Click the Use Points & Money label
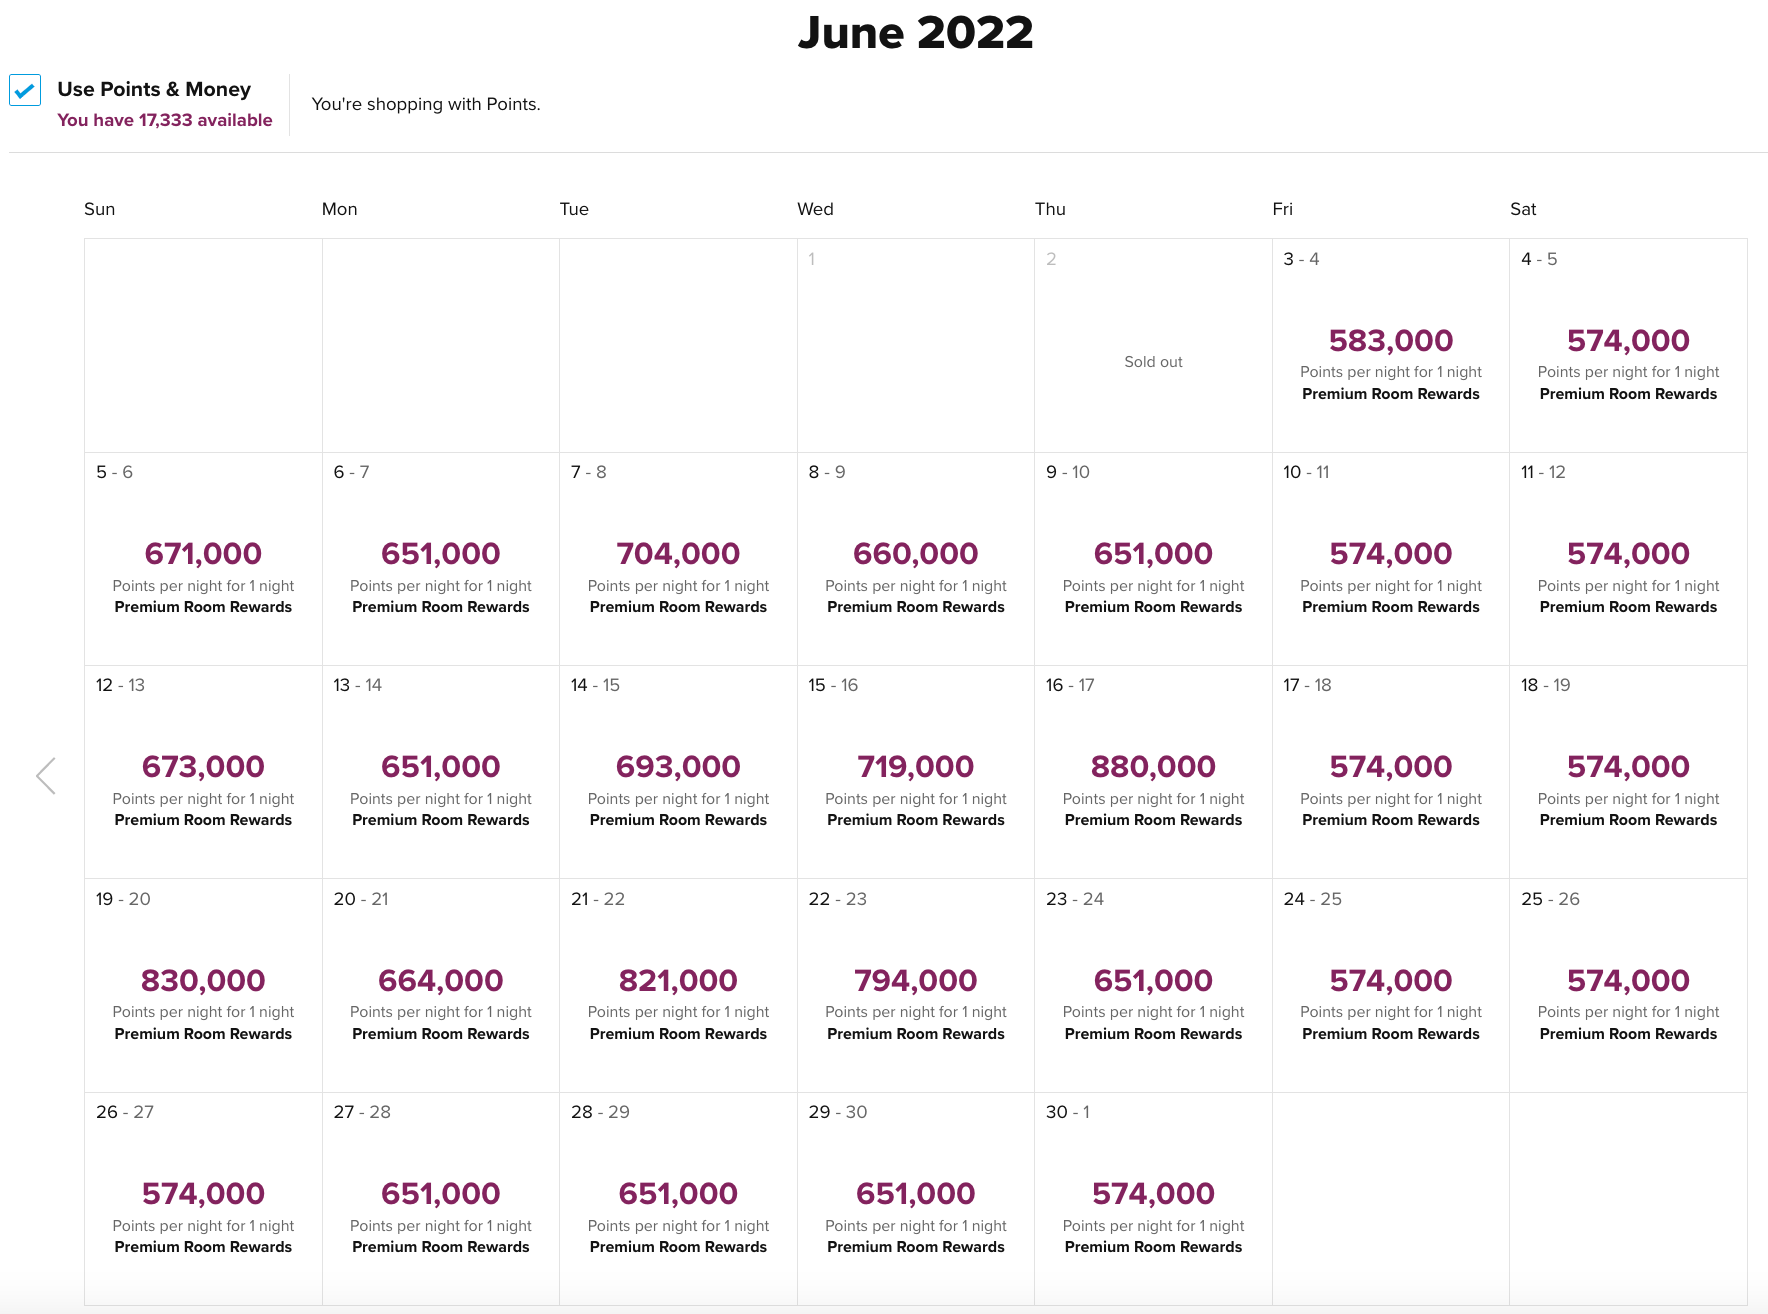The width and height of the screenshot is (1768, 1314). (x=154, y=89)
